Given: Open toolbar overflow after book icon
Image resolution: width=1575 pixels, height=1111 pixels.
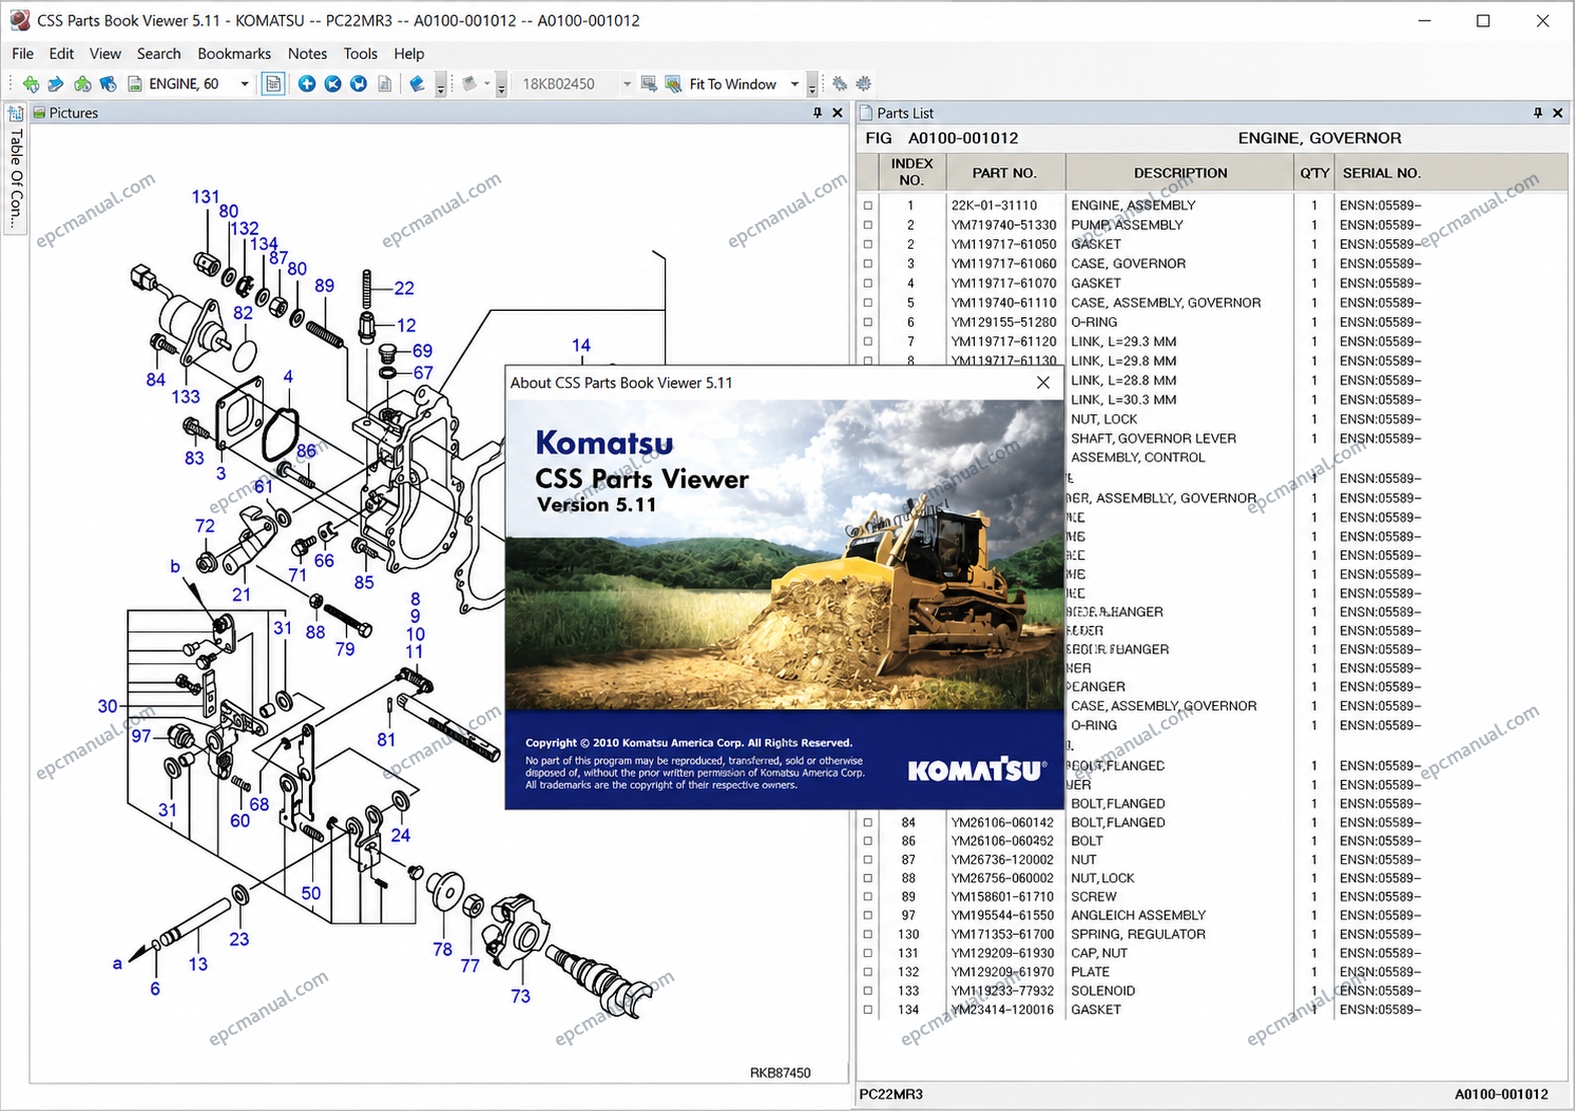Looking at the screenshot, I should coord(441,86).
